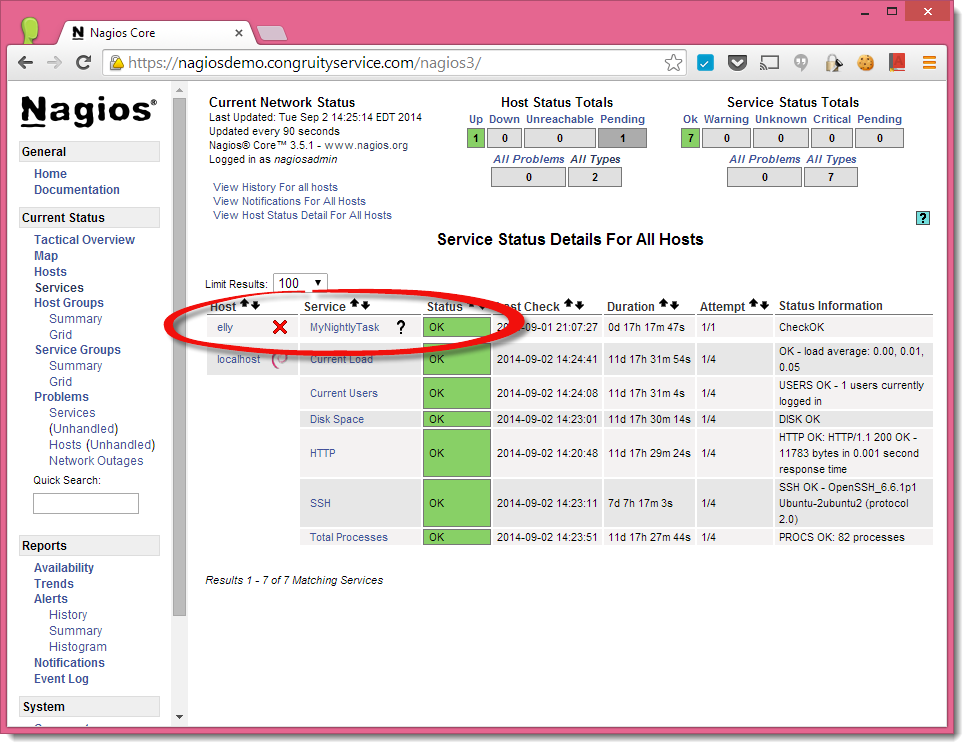Image resolution: width=969 pixels, height=749 pixels.
Task: Click the sidebar scrollbar down arrow
Action: pyautogui.click(x=179, y=717)
